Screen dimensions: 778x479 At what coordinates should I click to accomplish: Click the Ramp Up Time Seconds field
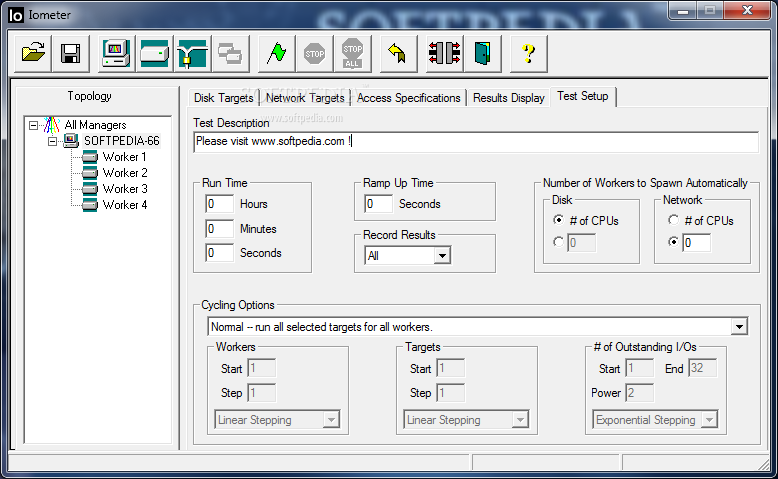click(x=378, y=204)
